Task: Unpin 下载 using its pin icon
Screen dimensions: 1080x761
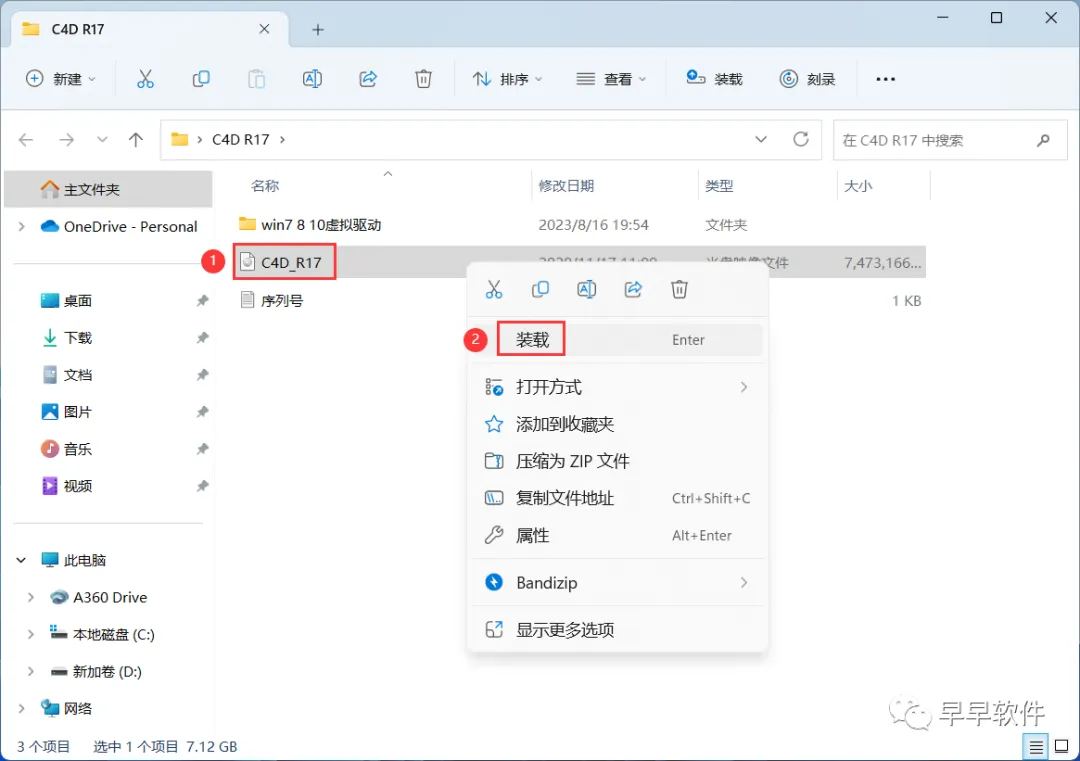Action: pyautogui.click(x=202, y=338)
